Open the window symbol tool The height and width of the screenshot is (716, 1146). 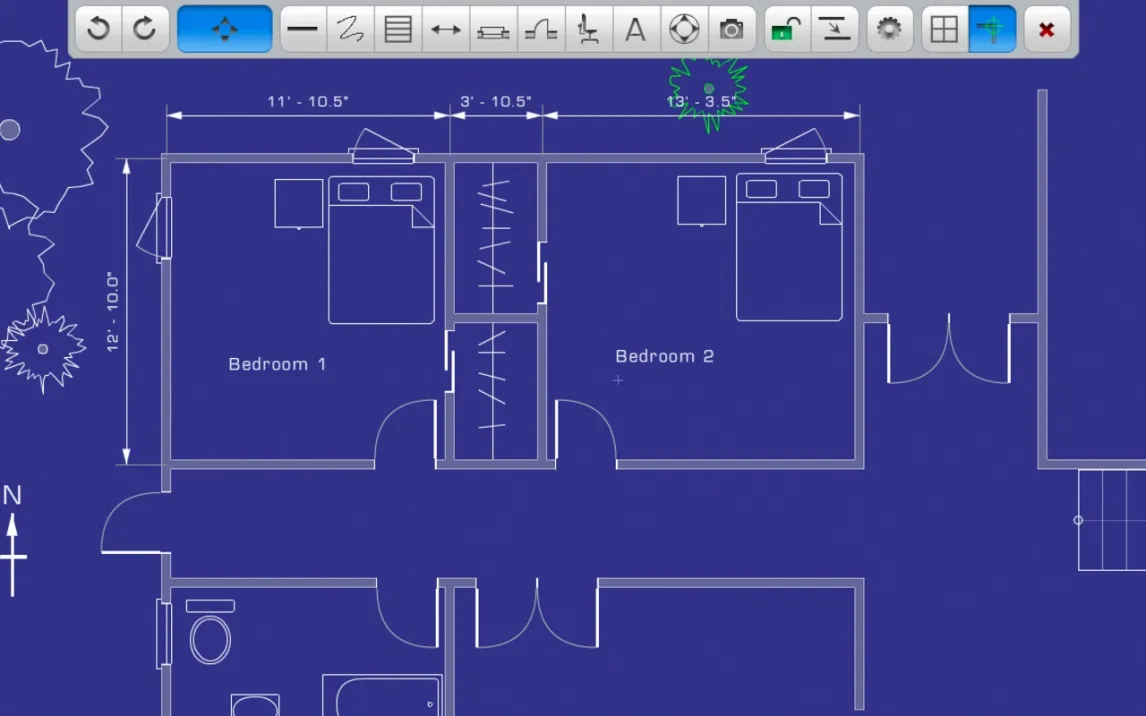[x=493, y=29]
